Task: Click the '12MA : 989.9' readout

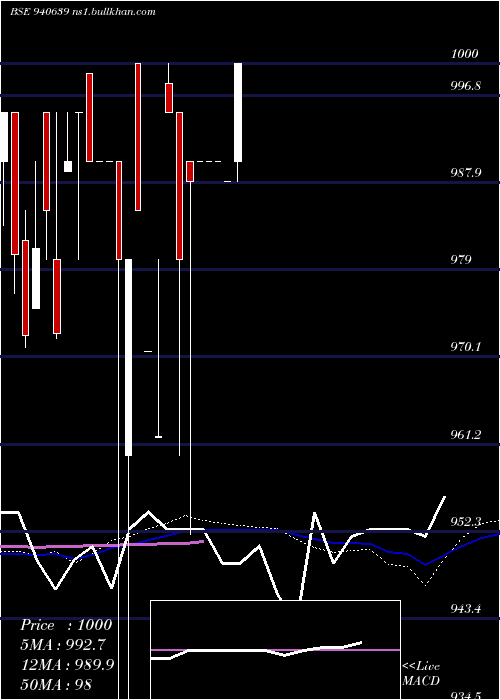Action: click(x=67, y=664)
